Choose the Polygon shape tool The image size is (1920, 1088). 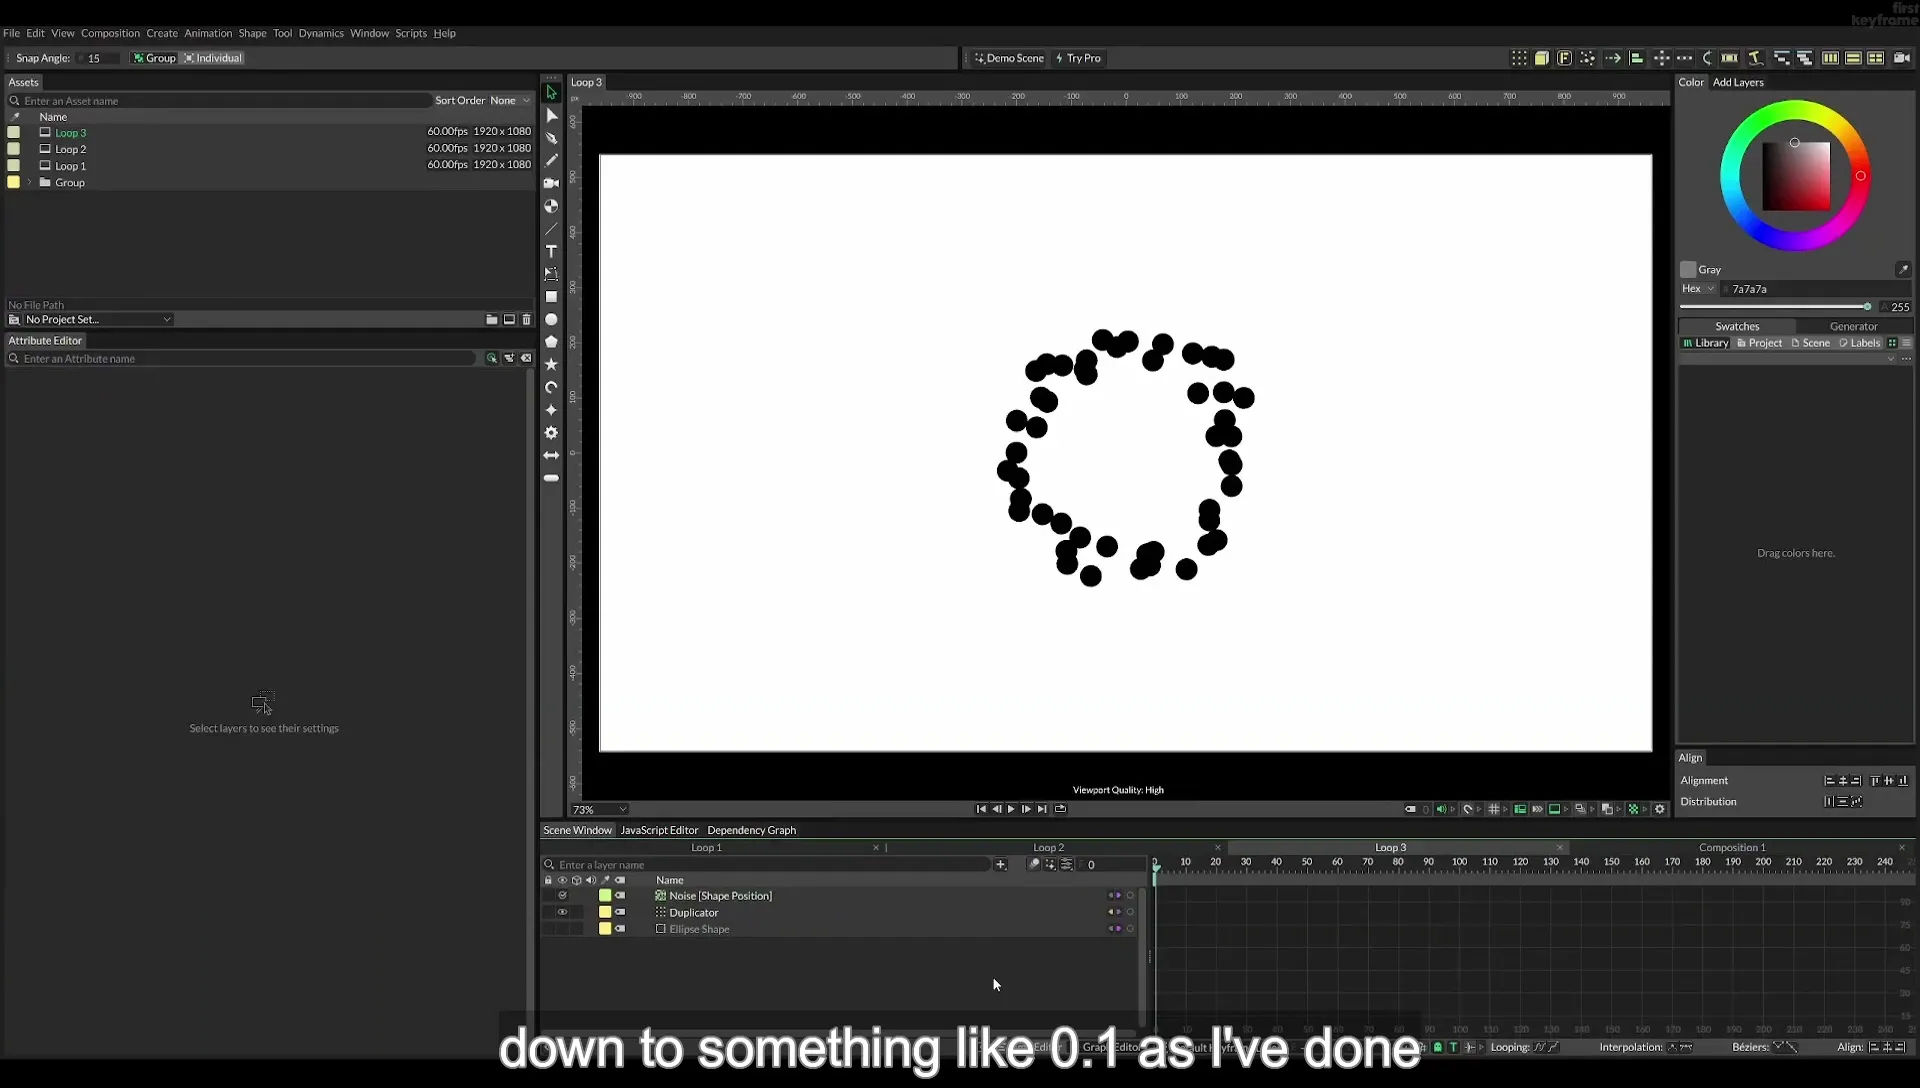click(x=551, y=342)
